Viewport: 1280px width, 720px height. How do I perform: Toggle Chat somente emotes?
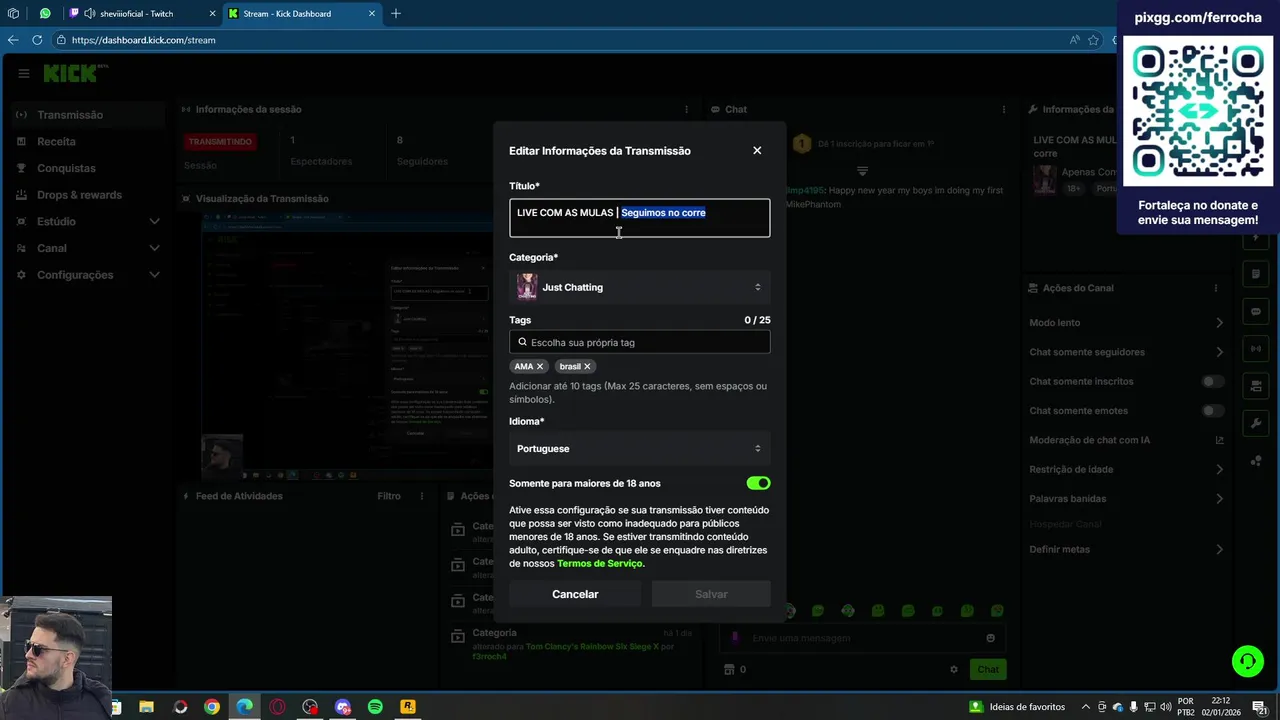1213,411
